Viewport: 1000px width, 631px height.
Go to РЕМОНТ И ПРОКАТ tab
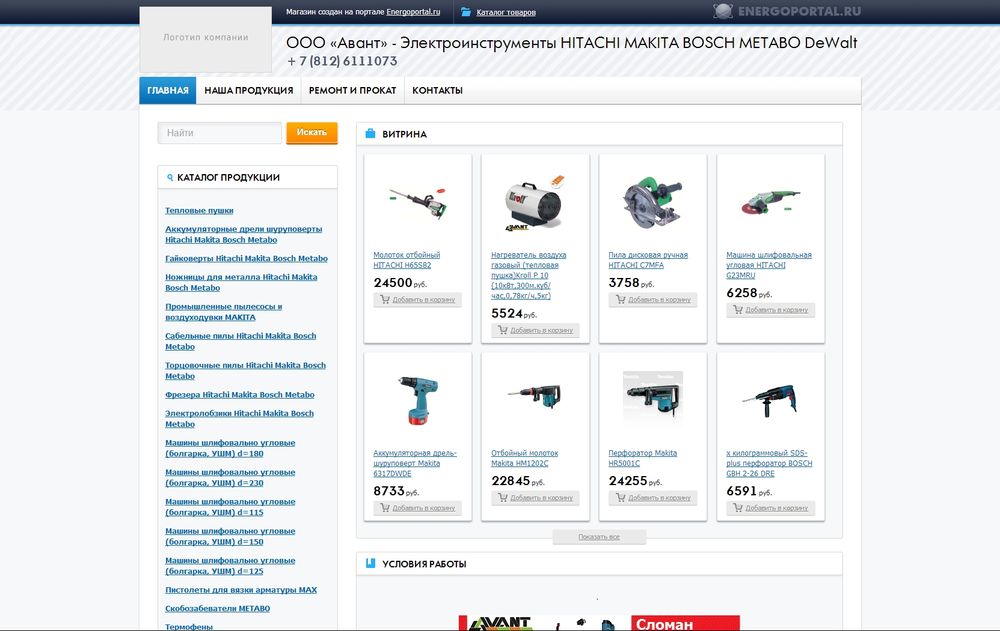point(353,91)
